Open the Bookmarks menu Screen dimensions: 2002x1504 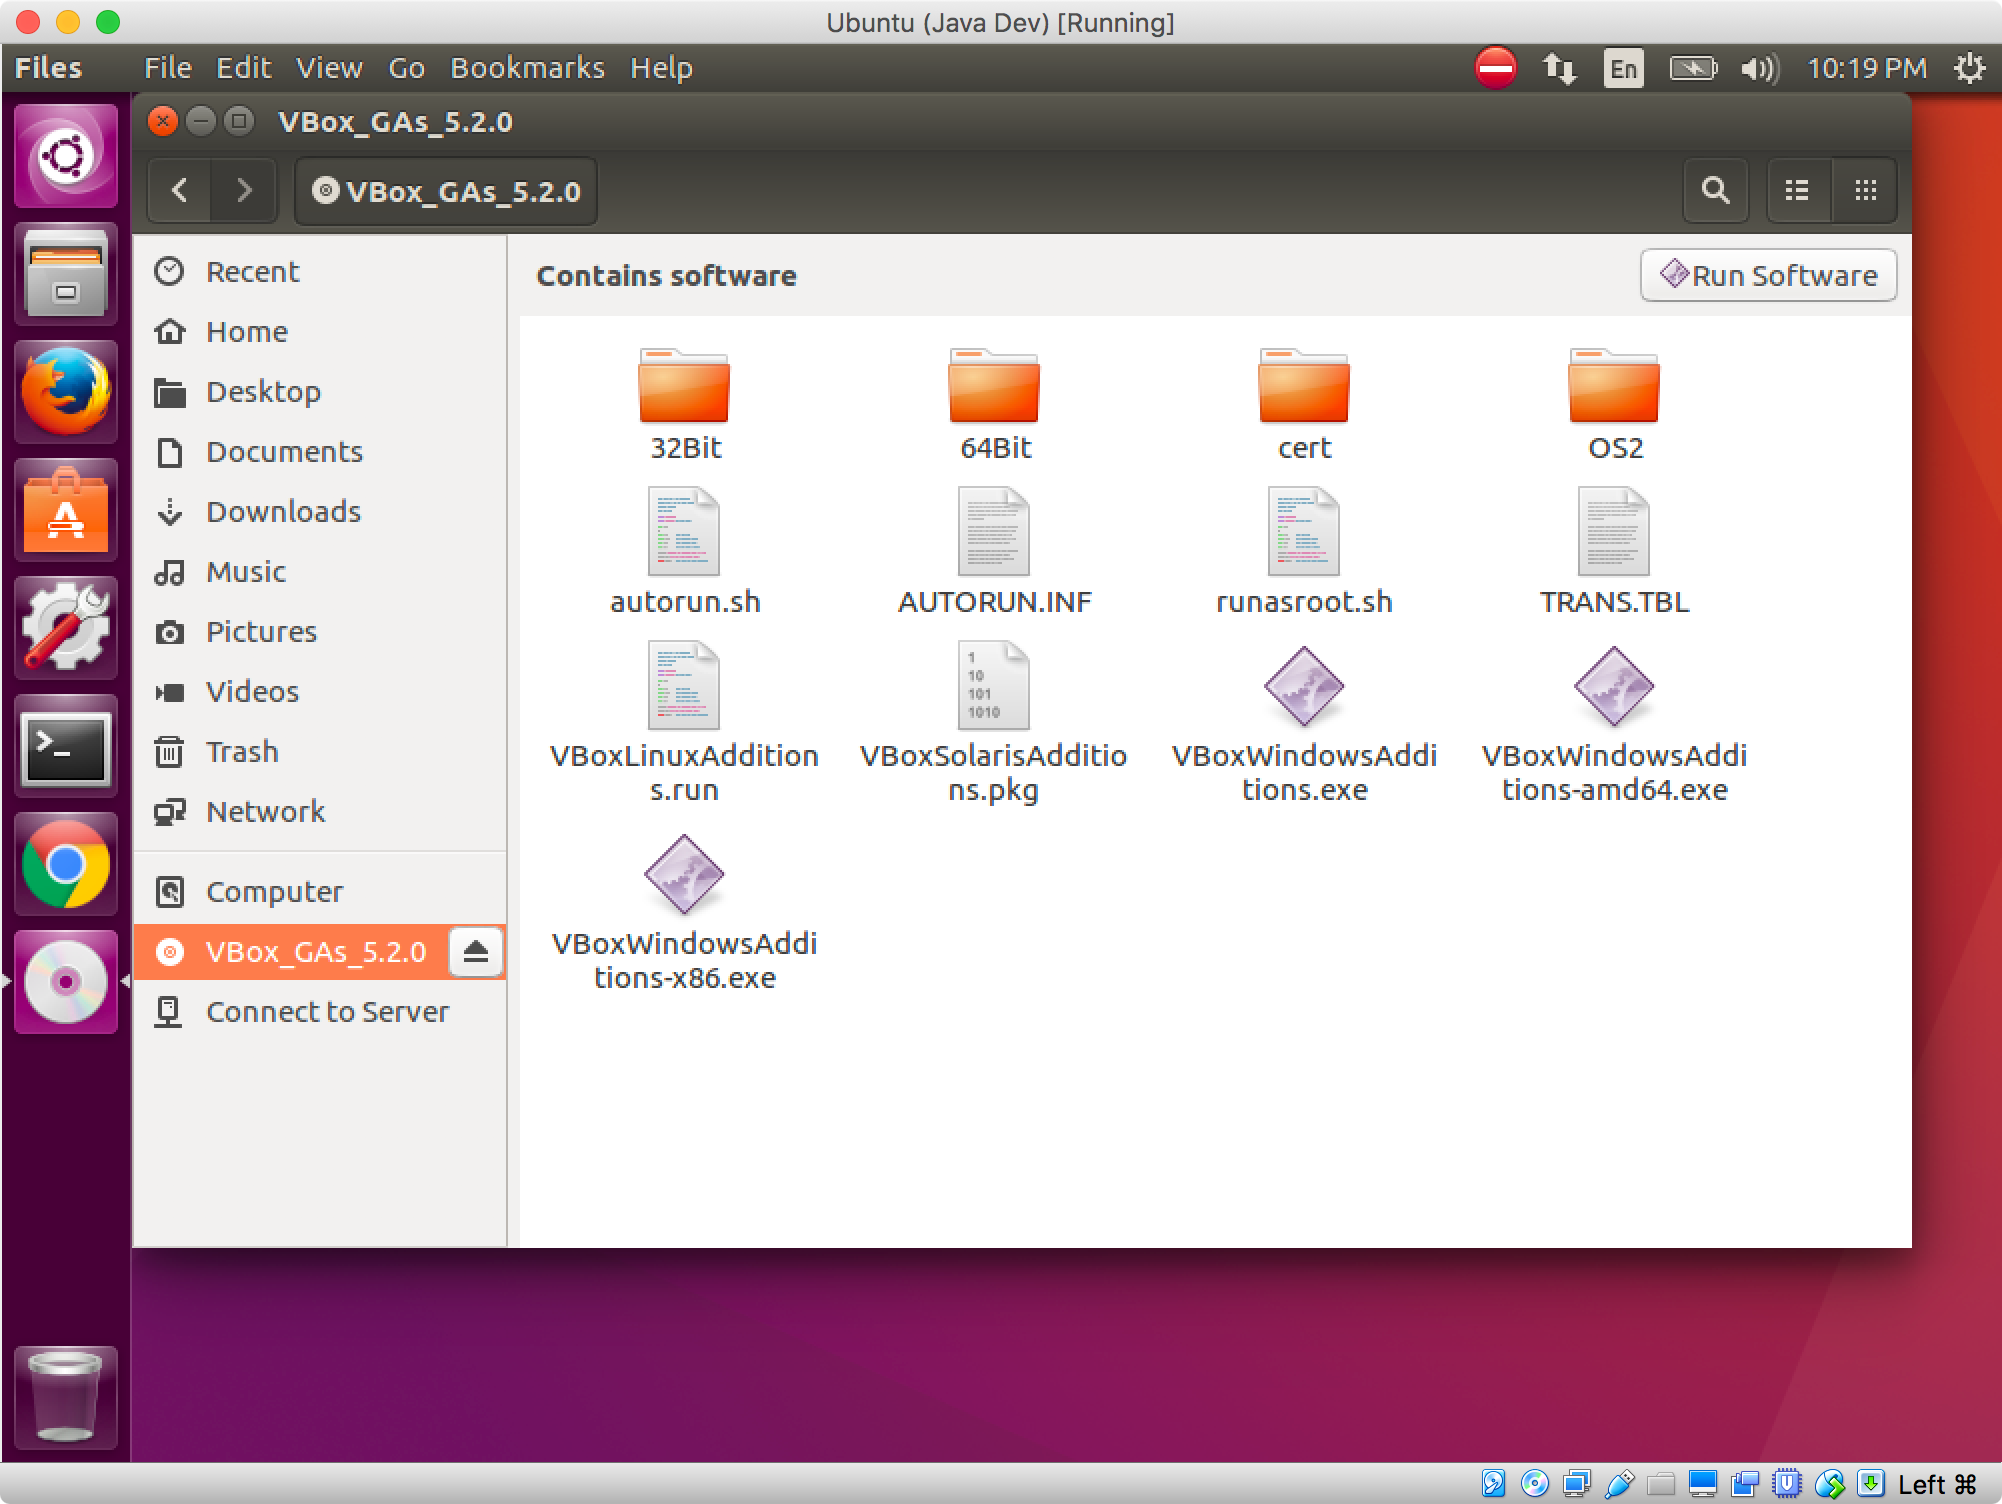click(527, 68)
